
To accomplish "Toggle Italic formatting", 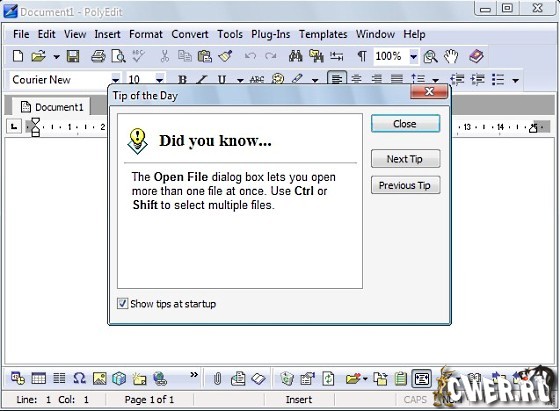I will point(202,79).
